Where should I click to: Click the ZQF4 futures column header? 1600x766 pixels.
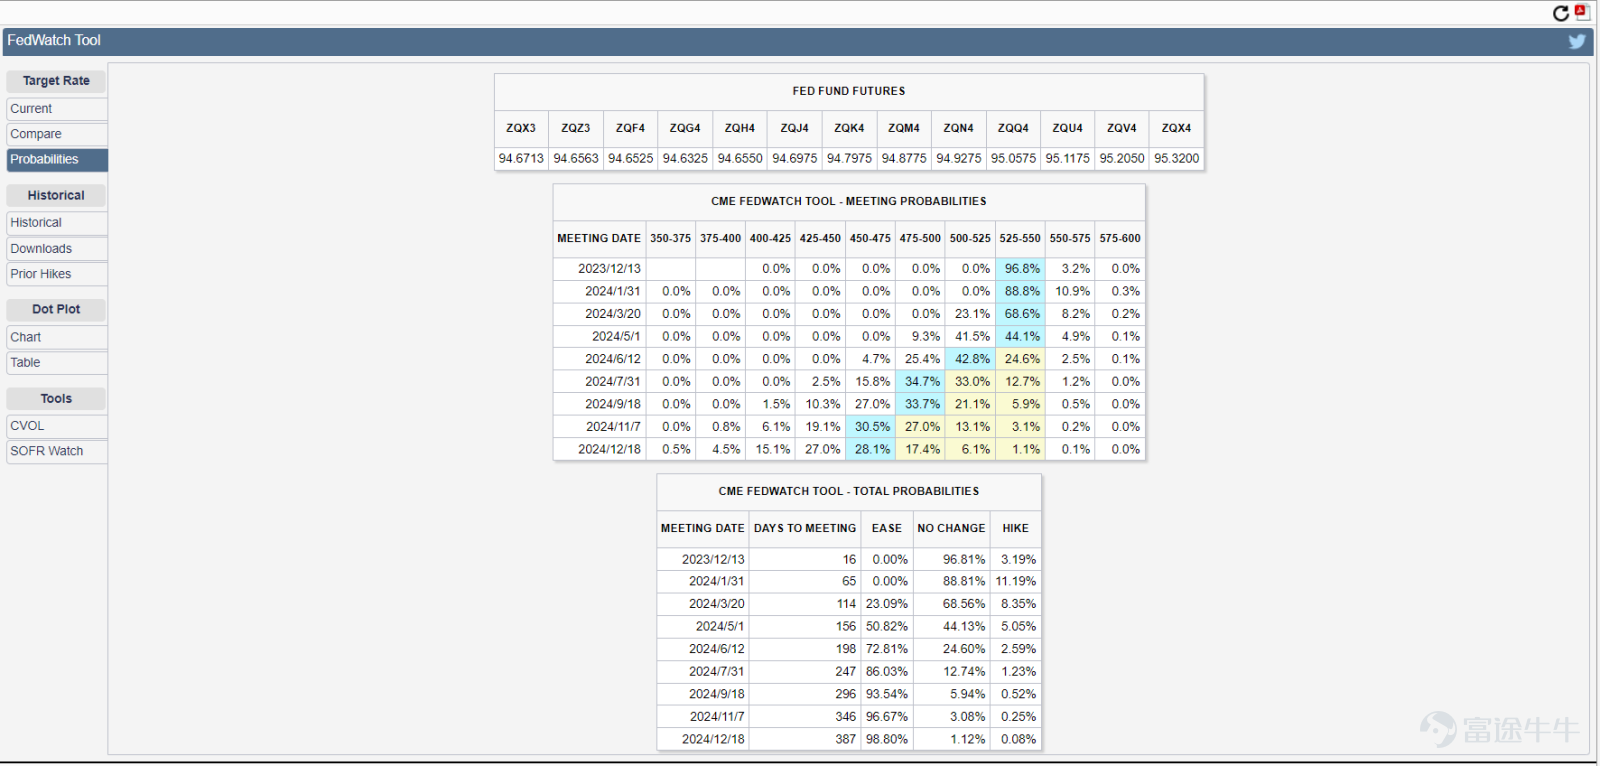631,128
